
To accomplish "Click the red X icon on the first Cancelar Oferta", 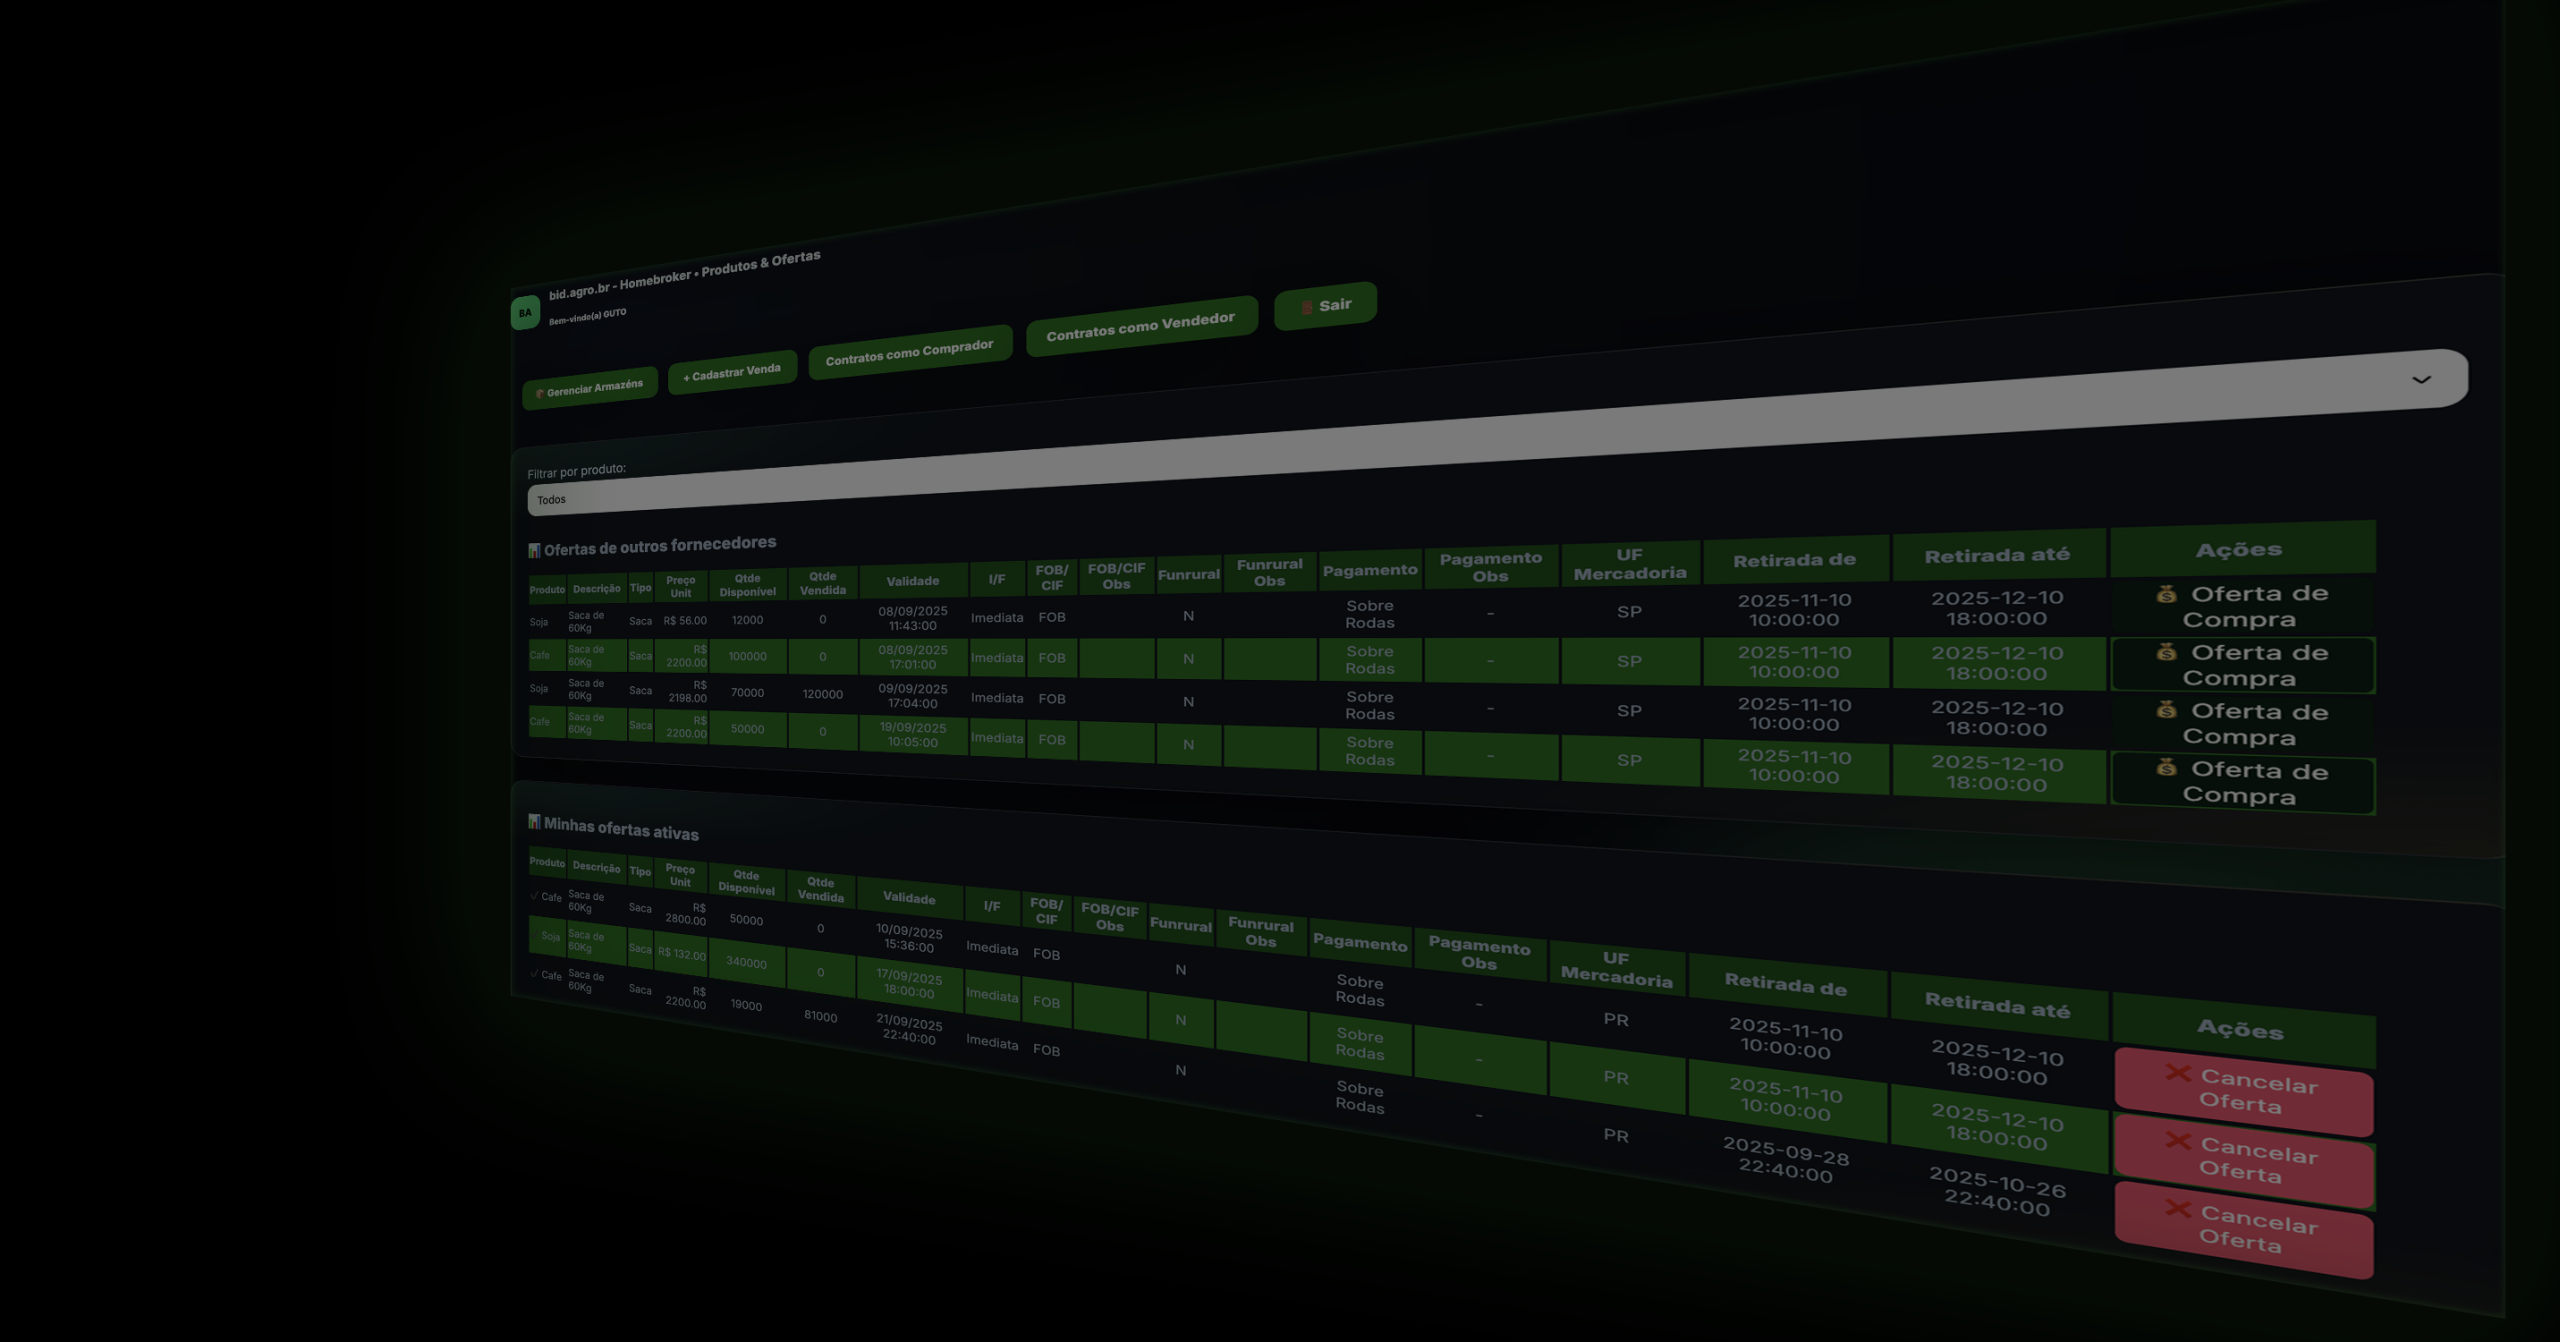I will tap(2178, 1073).
